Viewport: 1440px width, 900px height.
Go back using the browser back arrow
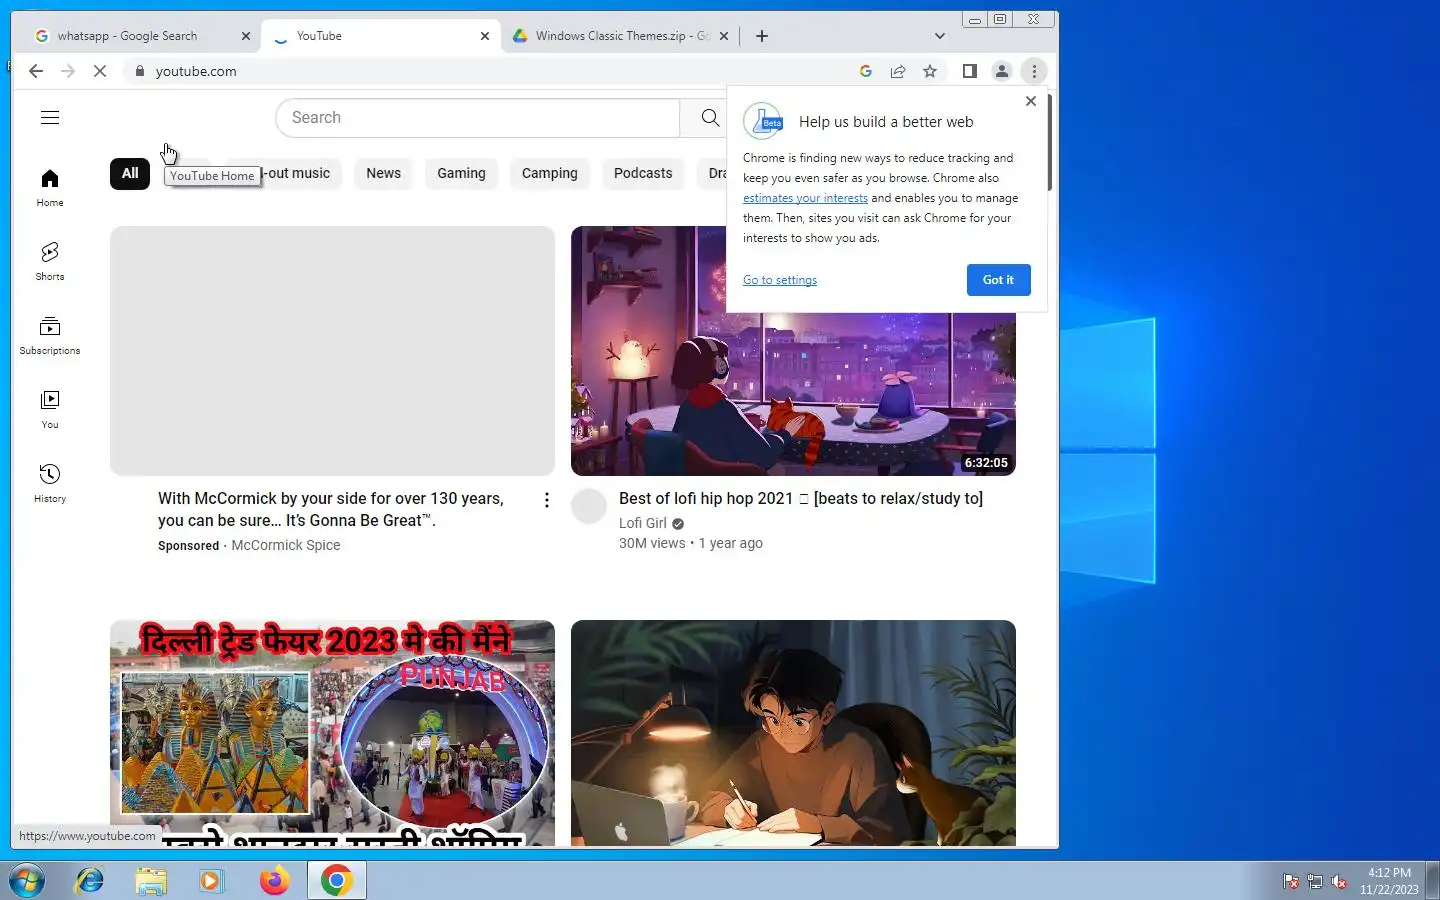coord(36,71)
